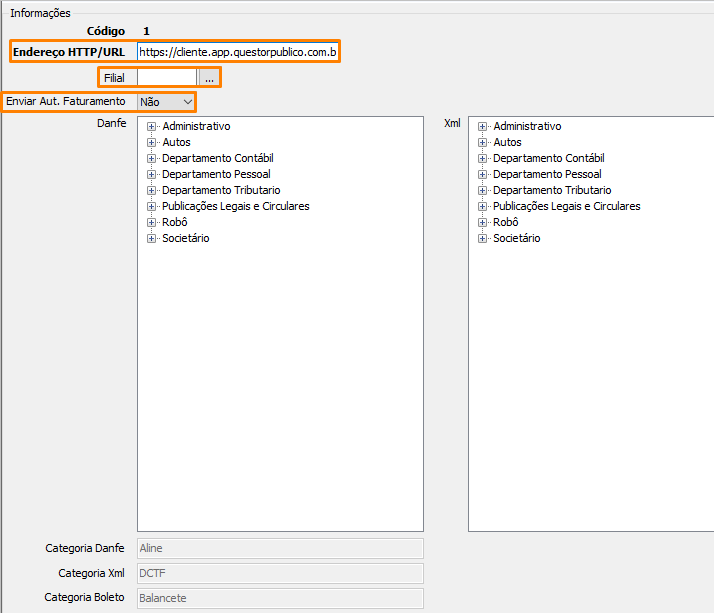Click the Filial text field
The image size is (714, 613).
[x=167, y=78]
